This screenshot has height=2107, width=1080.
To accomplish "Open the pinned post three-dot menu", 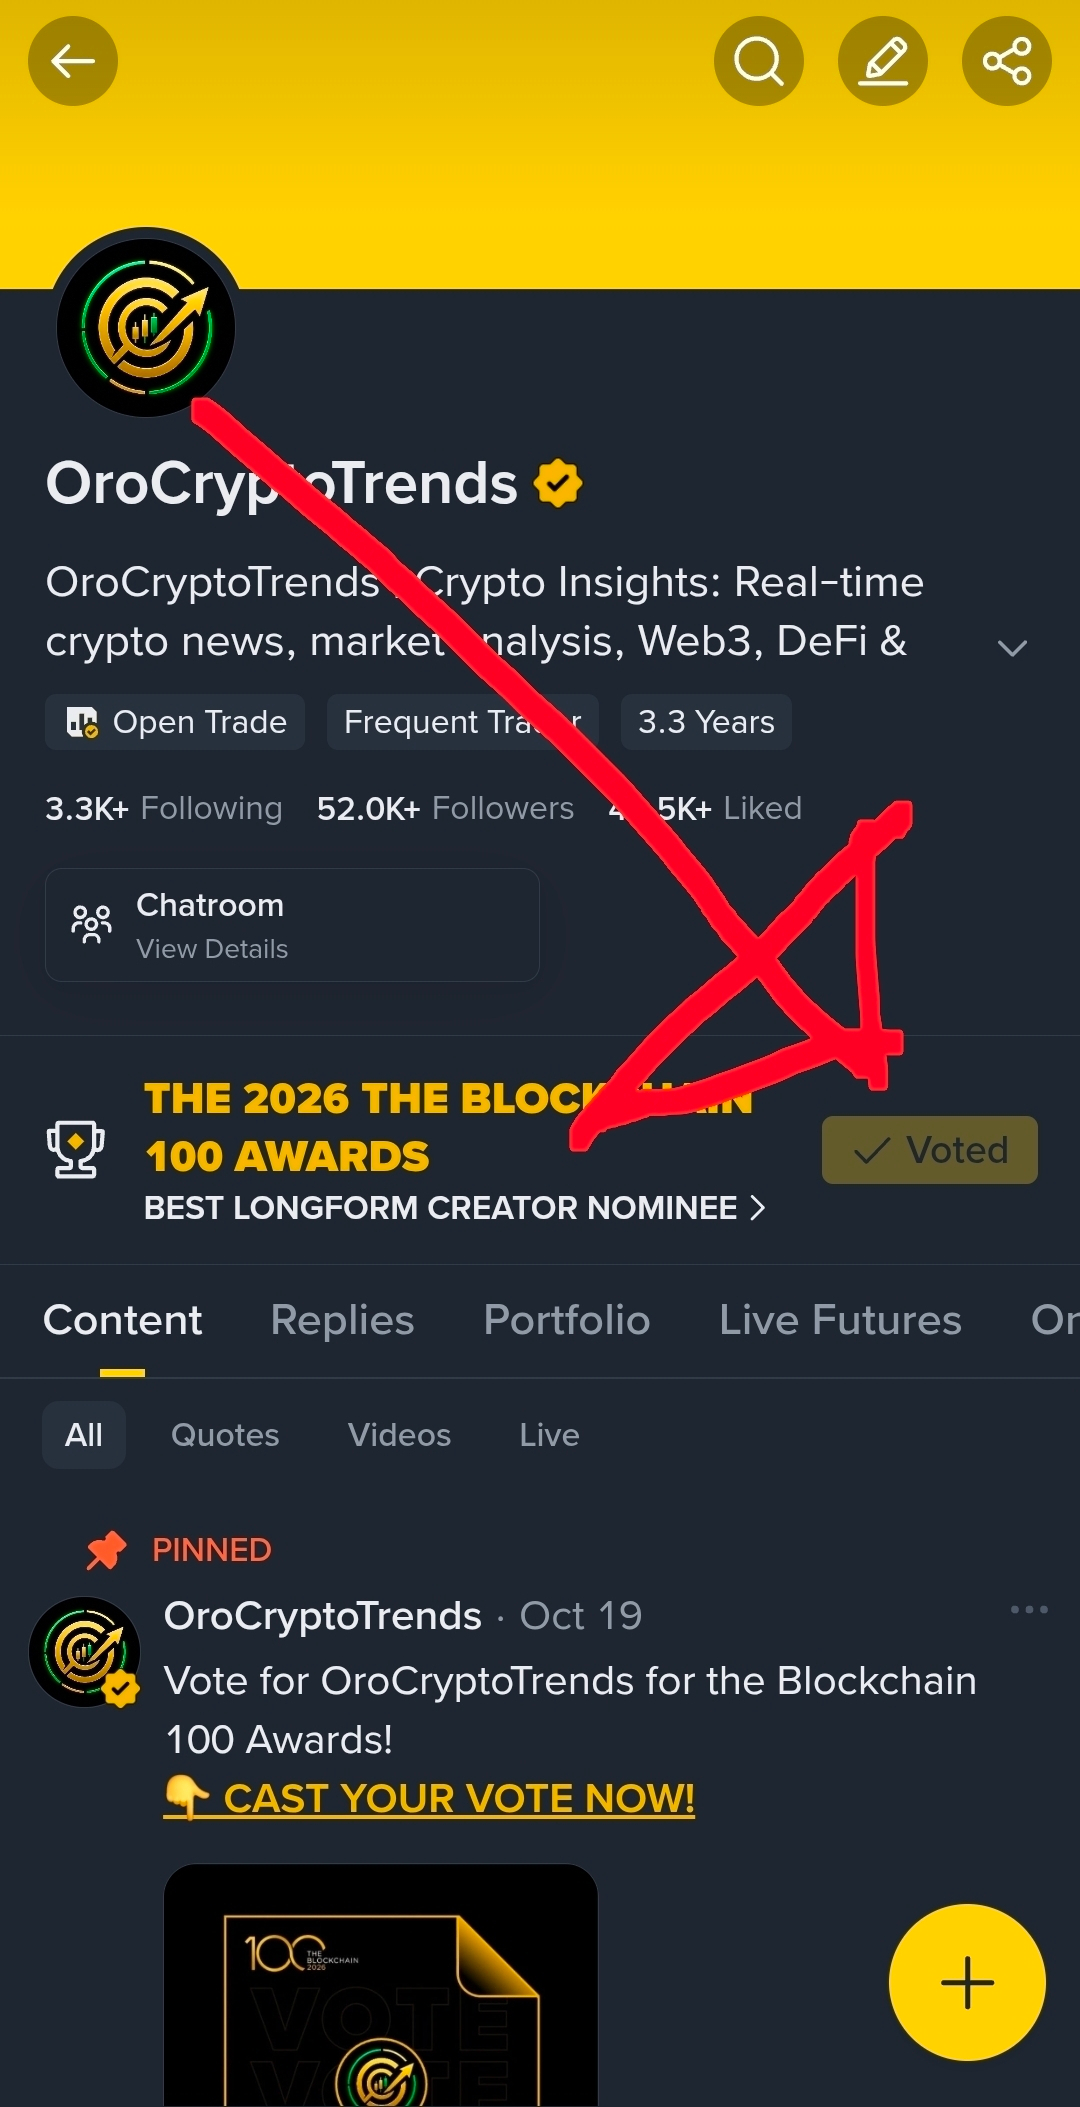I will (x=1029, y=1609).
